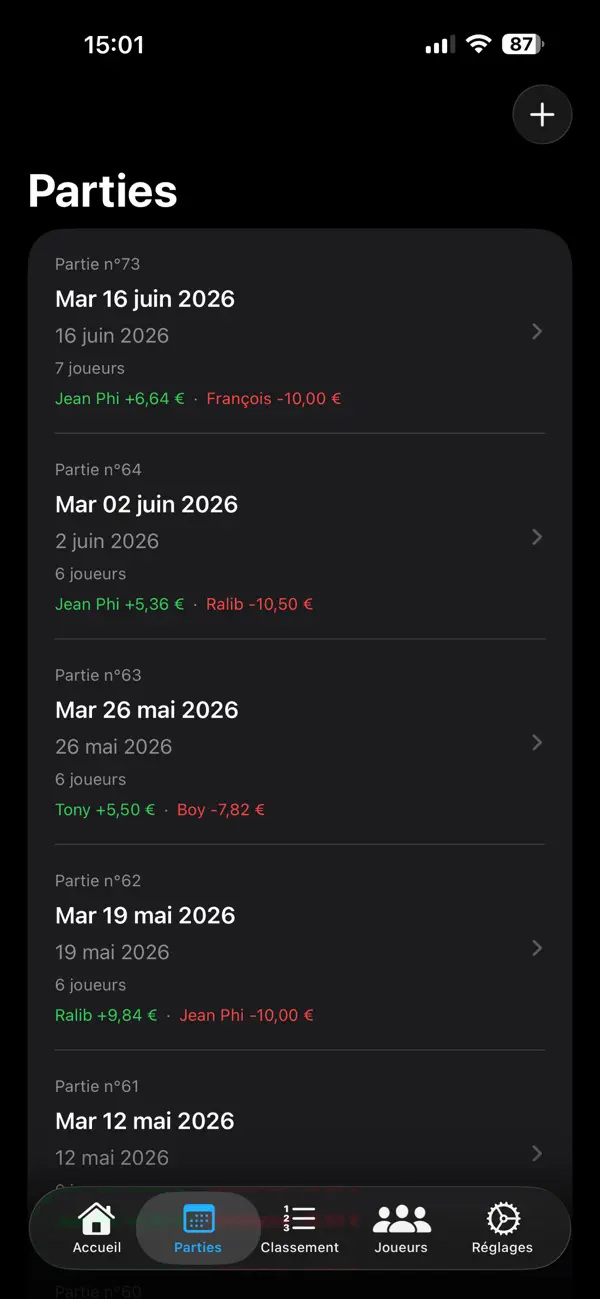Image resolution: width=600 pixels, height=1299 pixels.
Task: Tap the battery indicator showing 87
Action: click(523, 44)
